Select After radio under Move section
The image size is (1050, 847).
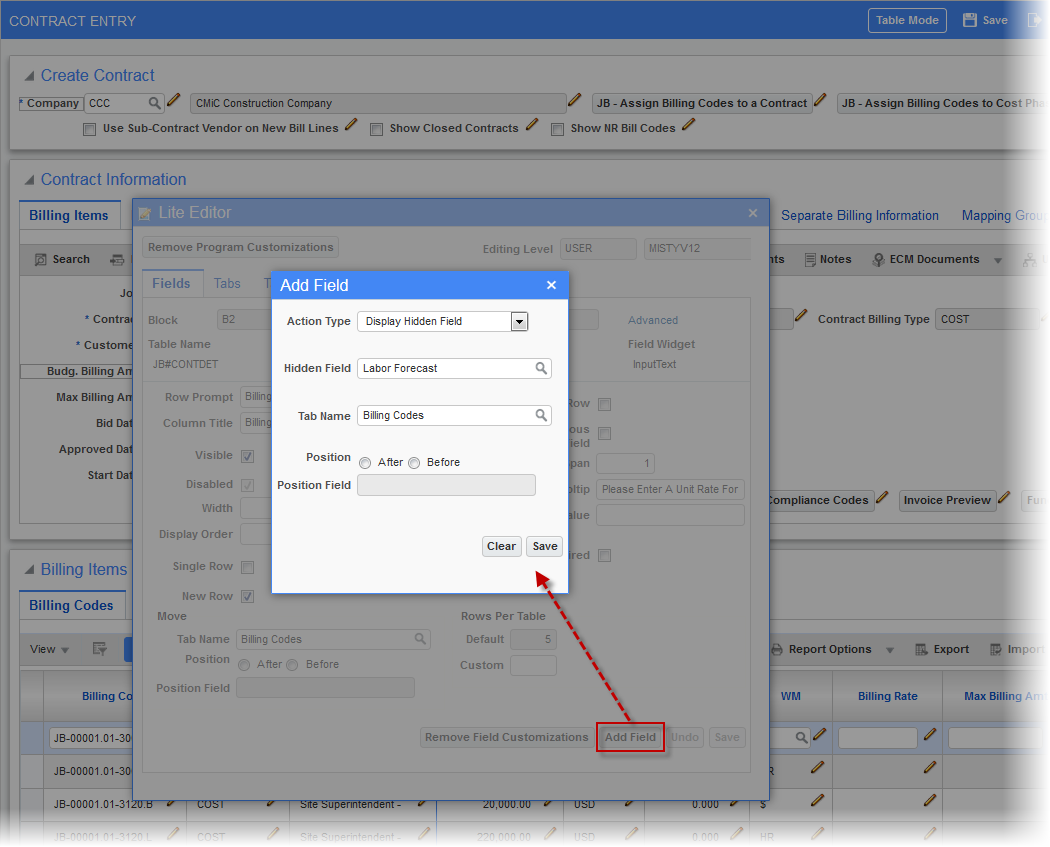pyautogui.click(x=244, y=665)
